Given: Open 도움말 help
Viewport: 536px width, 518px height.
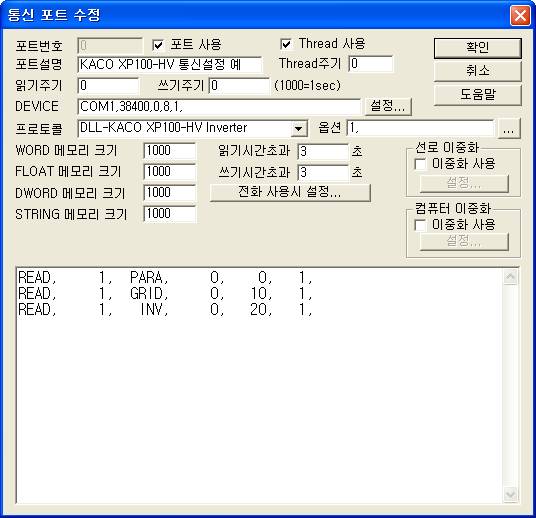Looking at the screenshot, I should (478, 95).
